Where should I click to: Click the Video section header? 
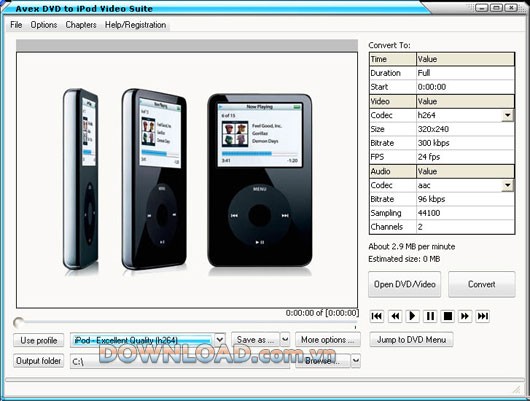click(393, 101)
